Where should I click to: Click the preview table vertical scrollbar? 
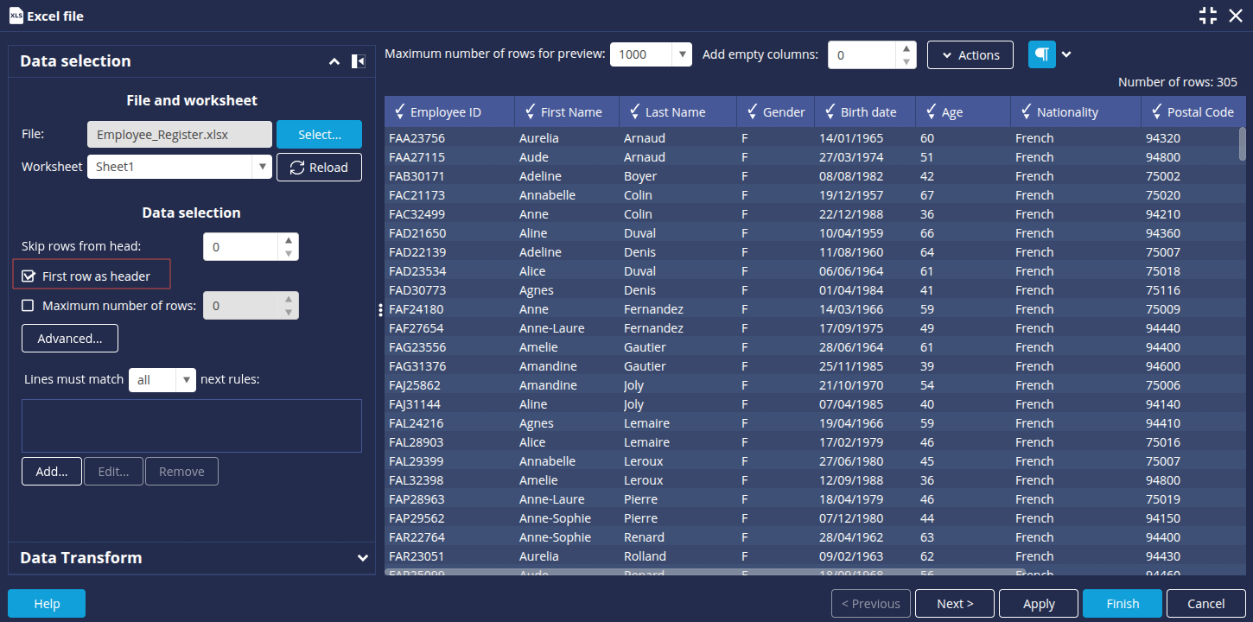click(x=1242, y=145)
